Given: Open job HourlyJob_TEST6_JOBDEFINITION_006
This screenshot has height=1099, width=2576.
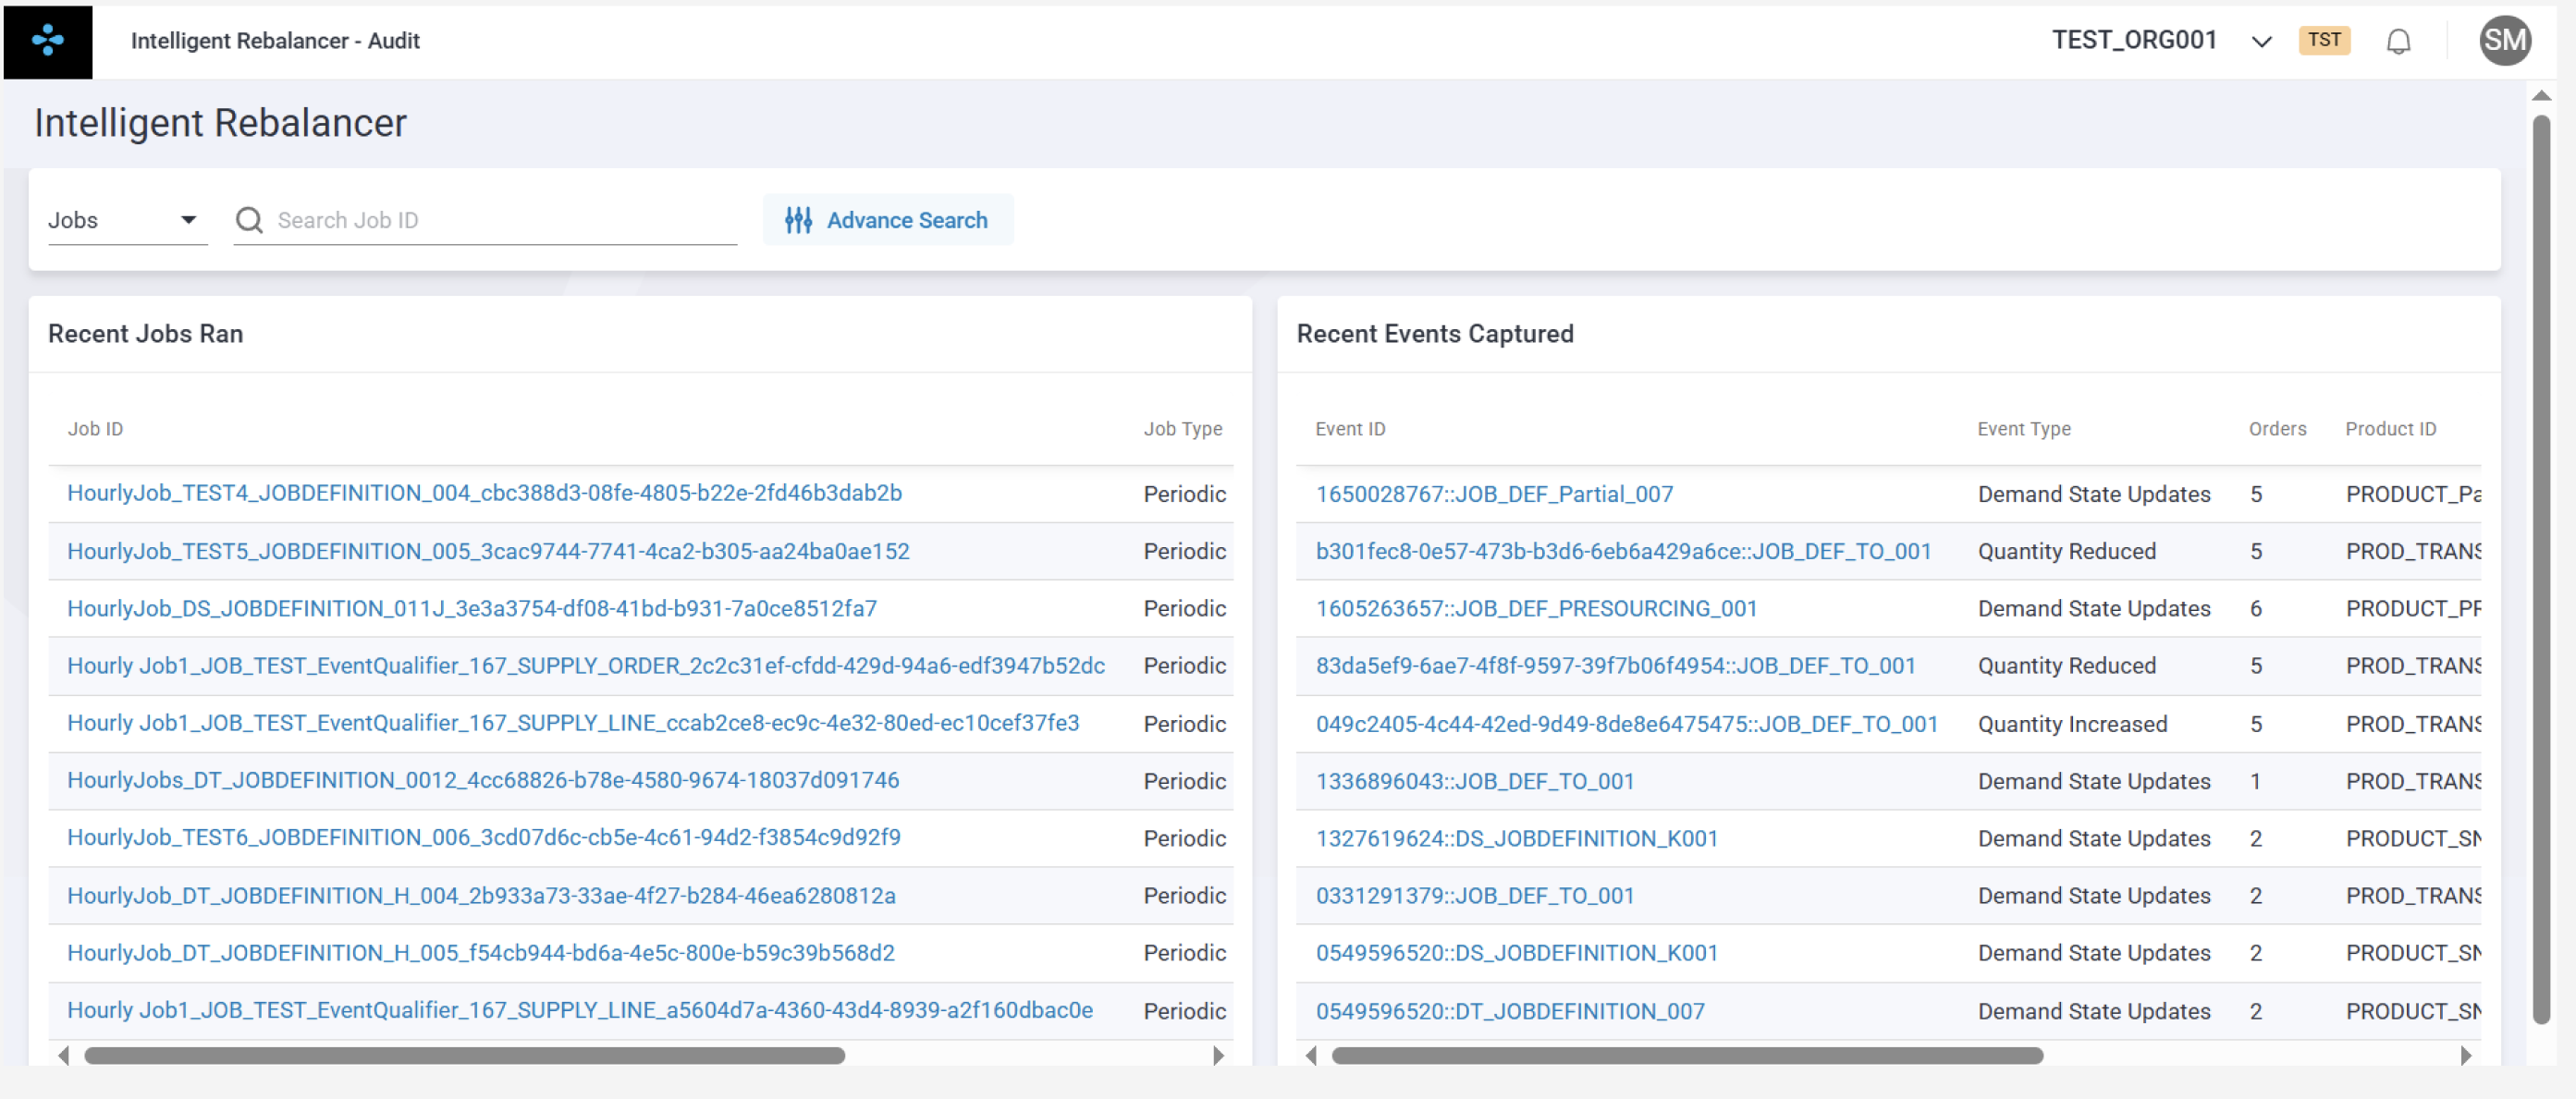Looking at the screenshot, I should [x=484, y=837].
